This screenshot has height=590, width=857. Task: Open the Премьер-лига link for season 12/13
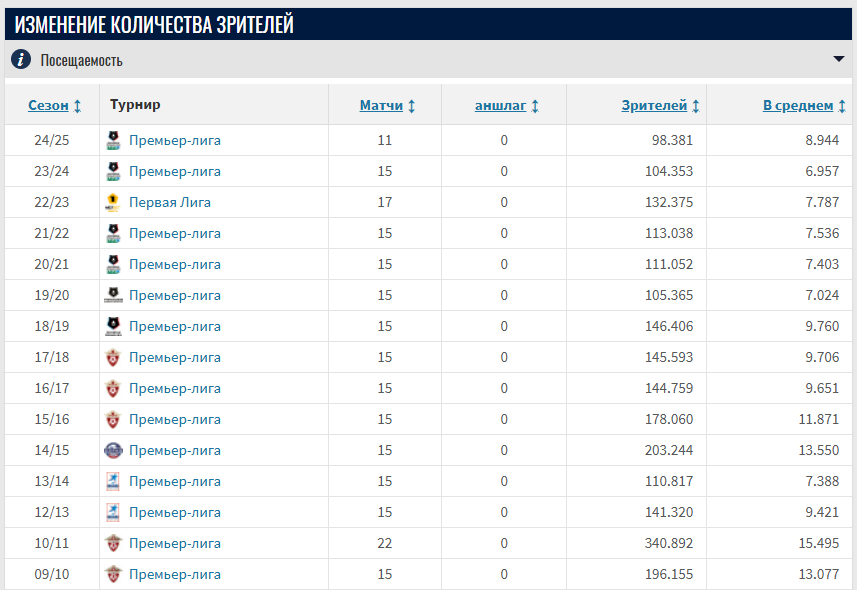tap(175, 512)
